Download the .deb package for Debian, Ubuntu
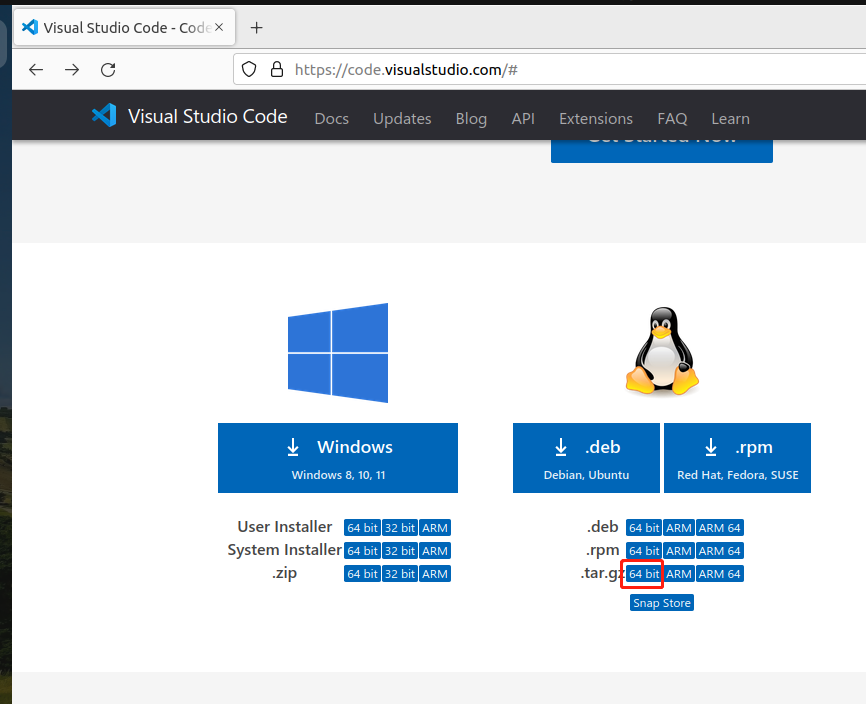The image size is (866, 704). coord(586,458)
